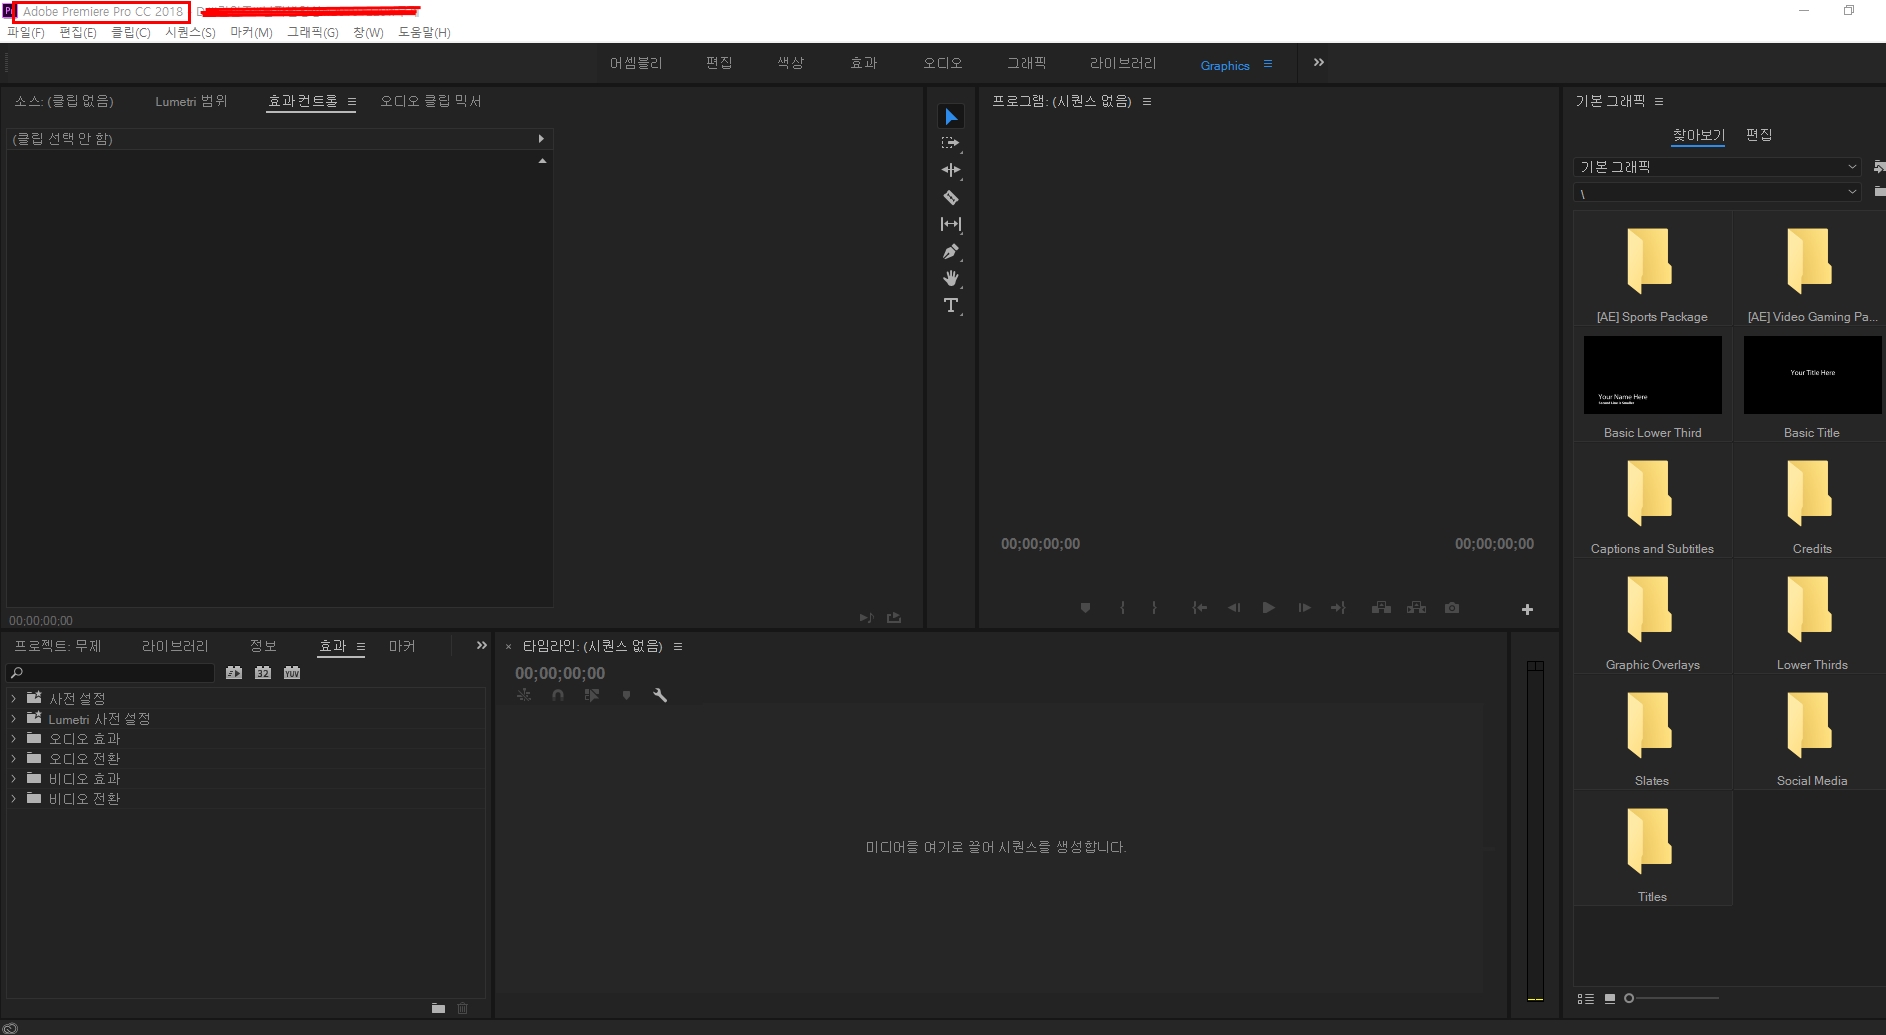
Task: Select the Hand tool
Action: (951, 278)
